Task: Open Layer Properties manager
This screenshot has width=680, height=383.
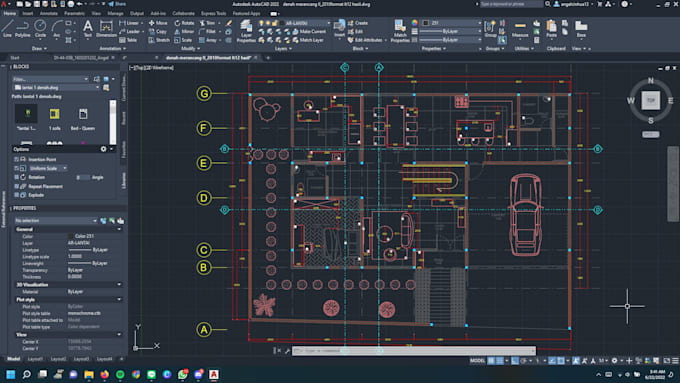Action: [x=246, y=31]
